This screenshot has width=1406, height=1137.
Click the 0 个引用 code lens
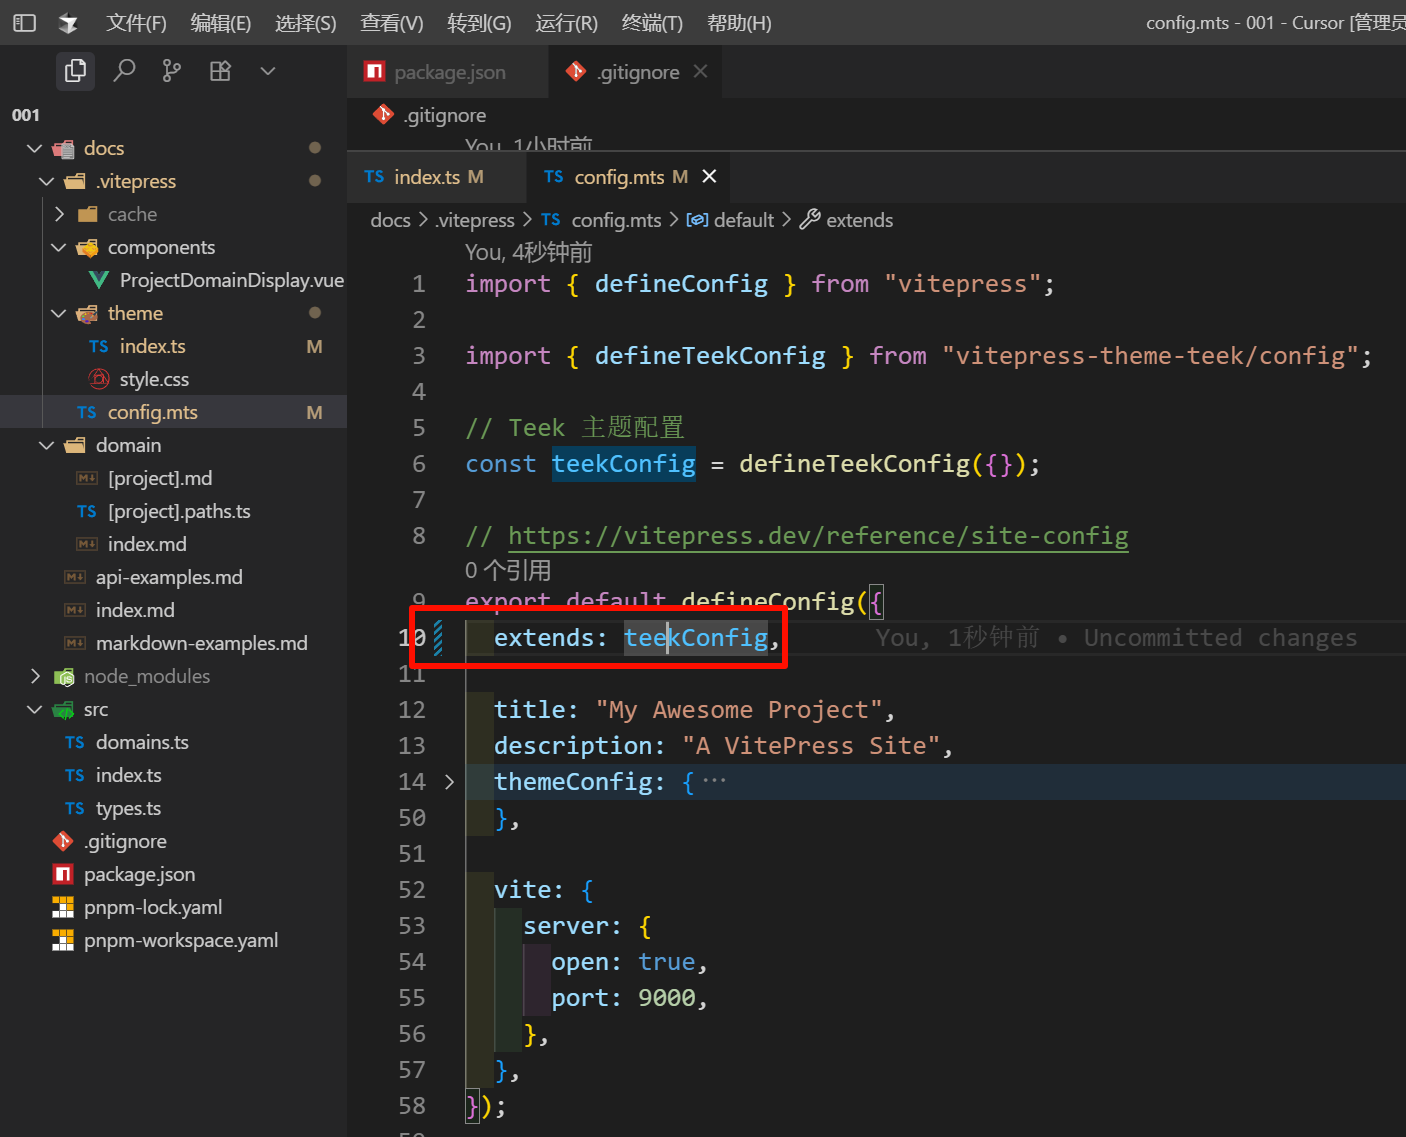pyautogui.click(x=508, y=571)
